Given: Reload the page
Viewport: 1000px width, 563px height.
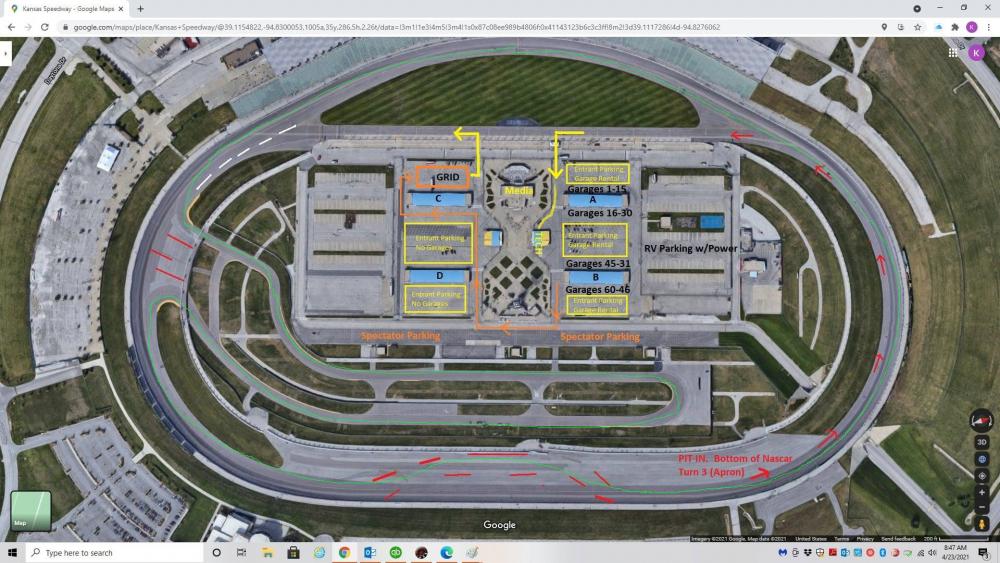Looking at the screenshot, I should point(45,27).
